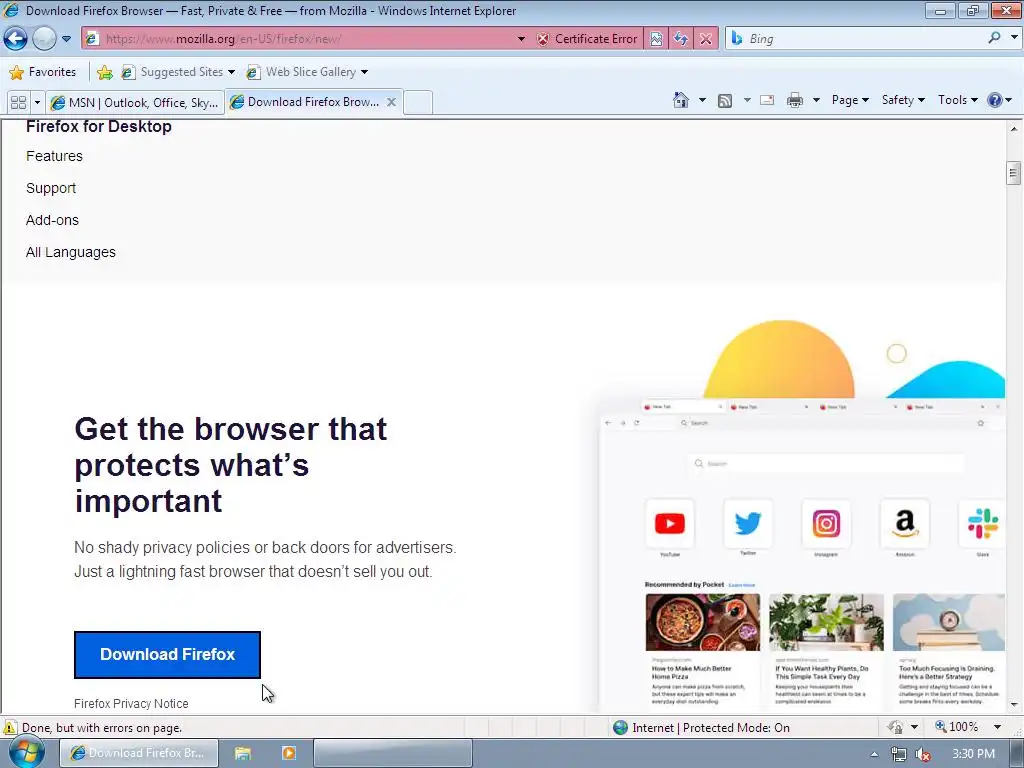Print the page with printer icon

click(x=795, y=100)
